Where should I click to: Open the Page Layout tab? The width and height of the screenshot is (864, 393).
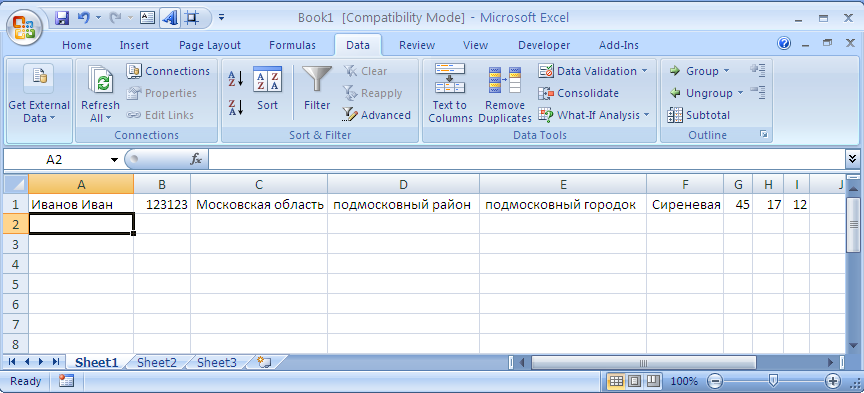point(210,45)
